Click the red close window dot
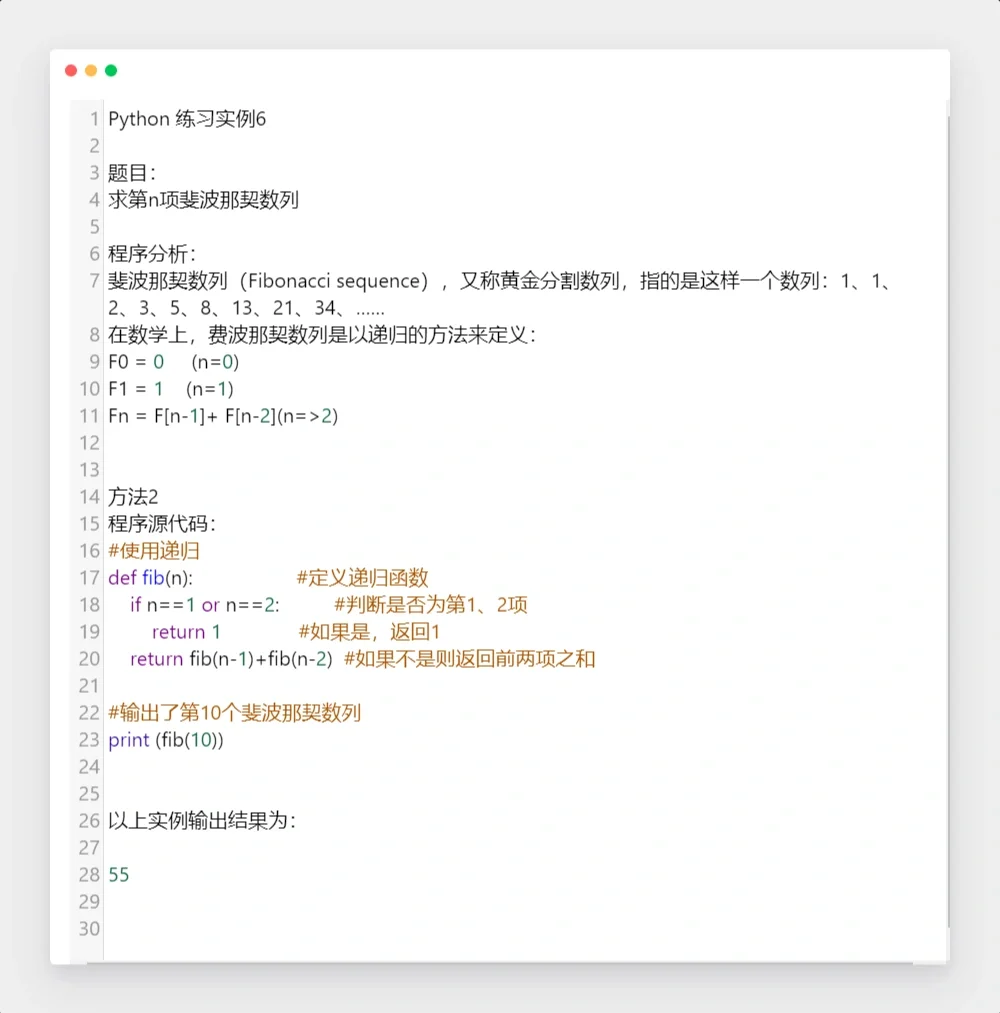Viewport: 1000px width, 1013px height. (71, 70)
